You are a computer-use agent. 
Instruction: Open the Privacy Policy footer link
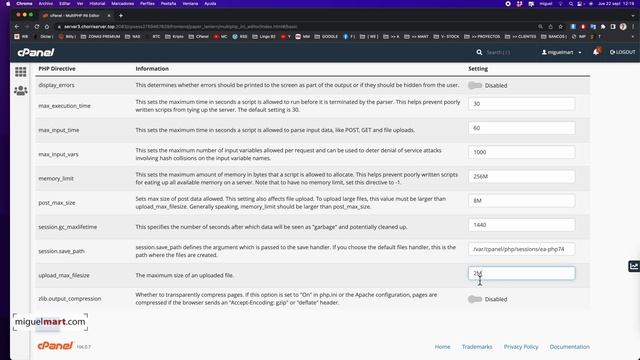521,347
